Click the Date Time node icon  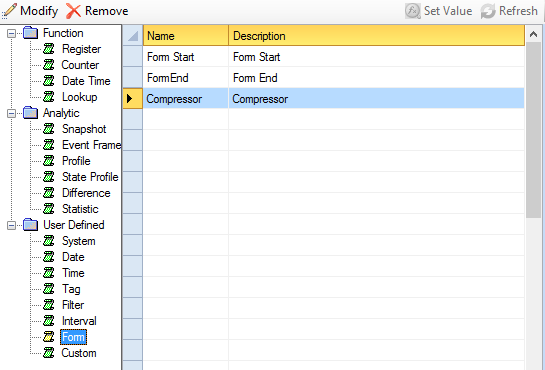[49, 81]
